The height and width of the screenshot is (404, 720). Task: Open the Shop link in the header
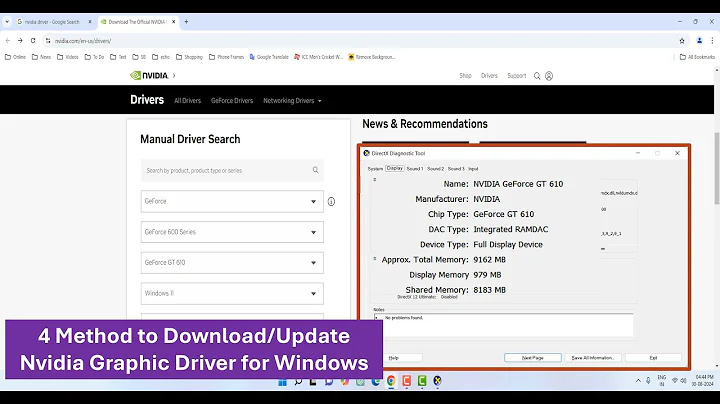pyautogui.click(x=465, y=76)
